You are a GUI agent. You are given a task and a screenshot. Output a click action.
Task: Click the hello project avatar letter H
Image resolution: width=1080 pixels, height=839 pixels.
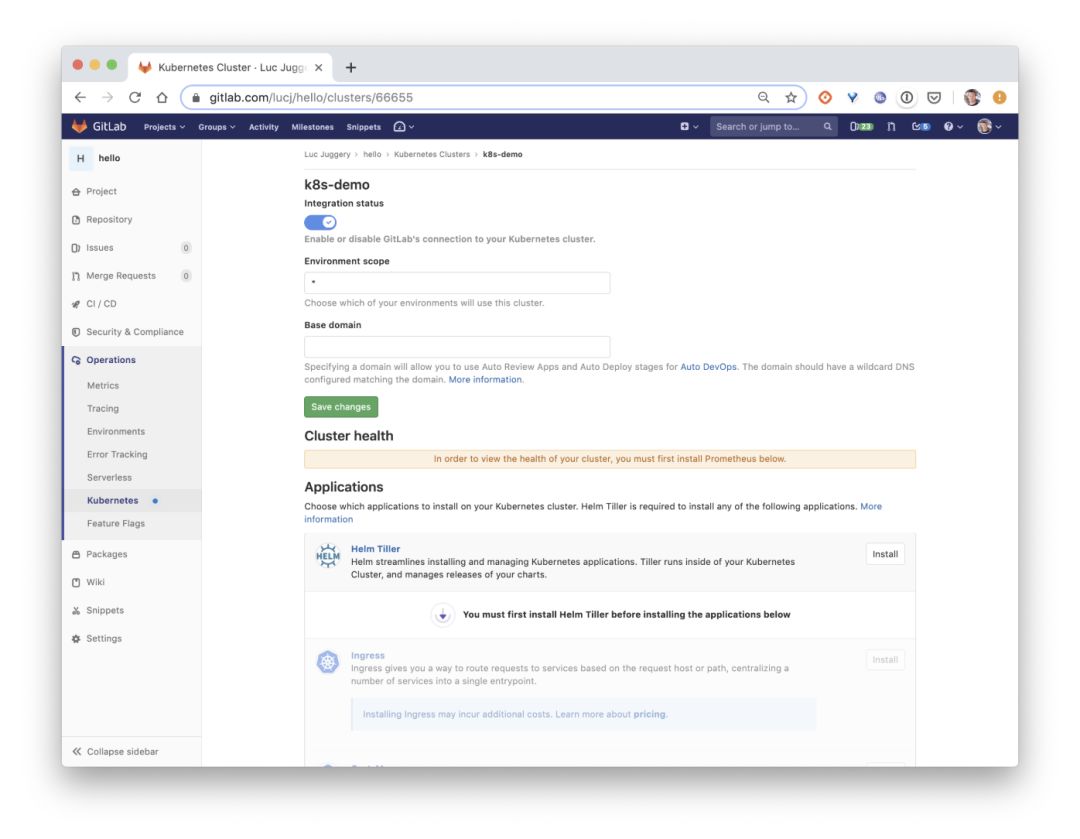[x=81, y=158]
